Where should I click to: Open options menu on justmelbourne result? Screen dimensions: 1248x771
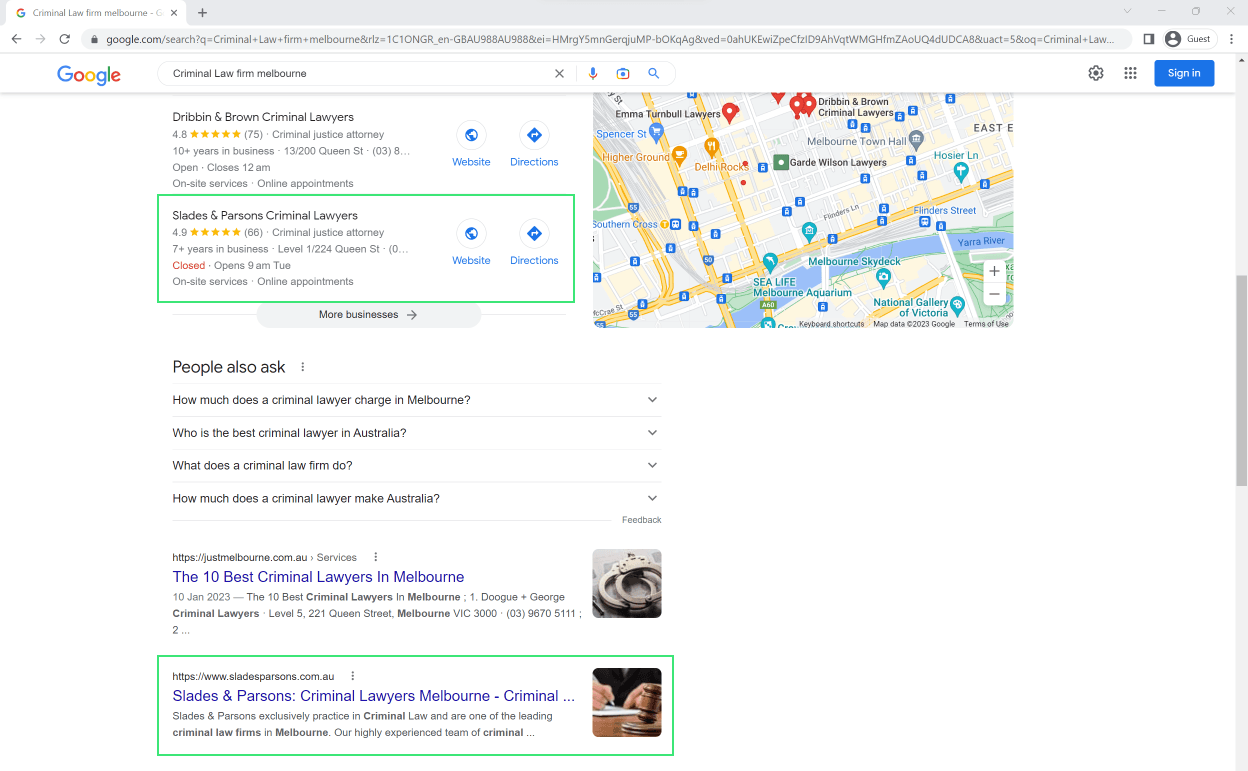(375, 556)
